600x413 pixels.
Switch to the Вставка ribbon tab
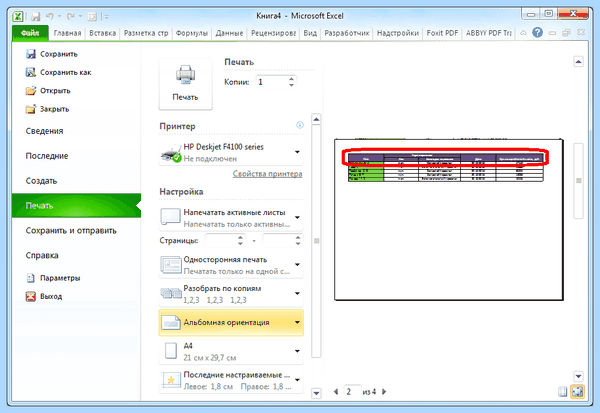103,33
